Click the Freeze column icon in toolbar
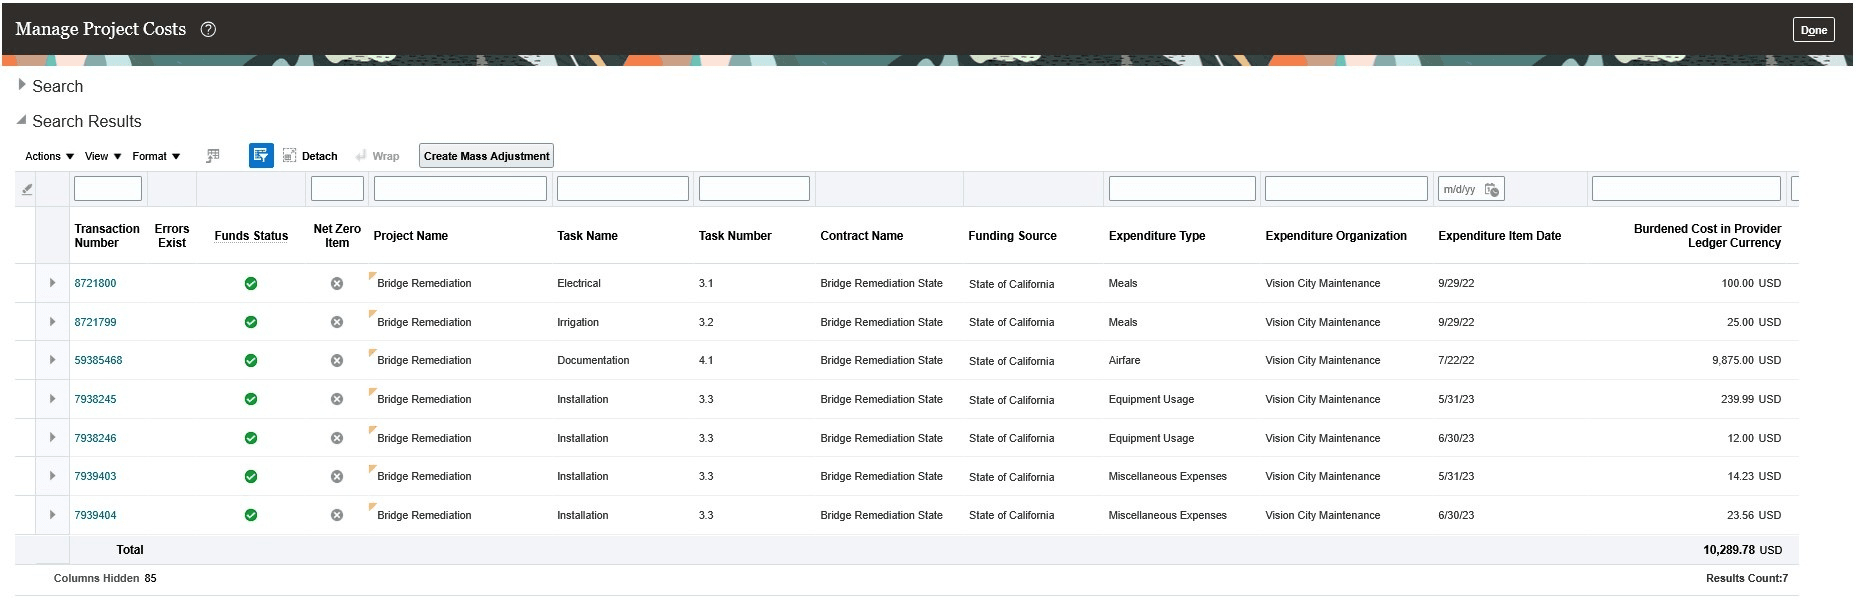Viewport: 1858px width, 602px height. [213, 156]
